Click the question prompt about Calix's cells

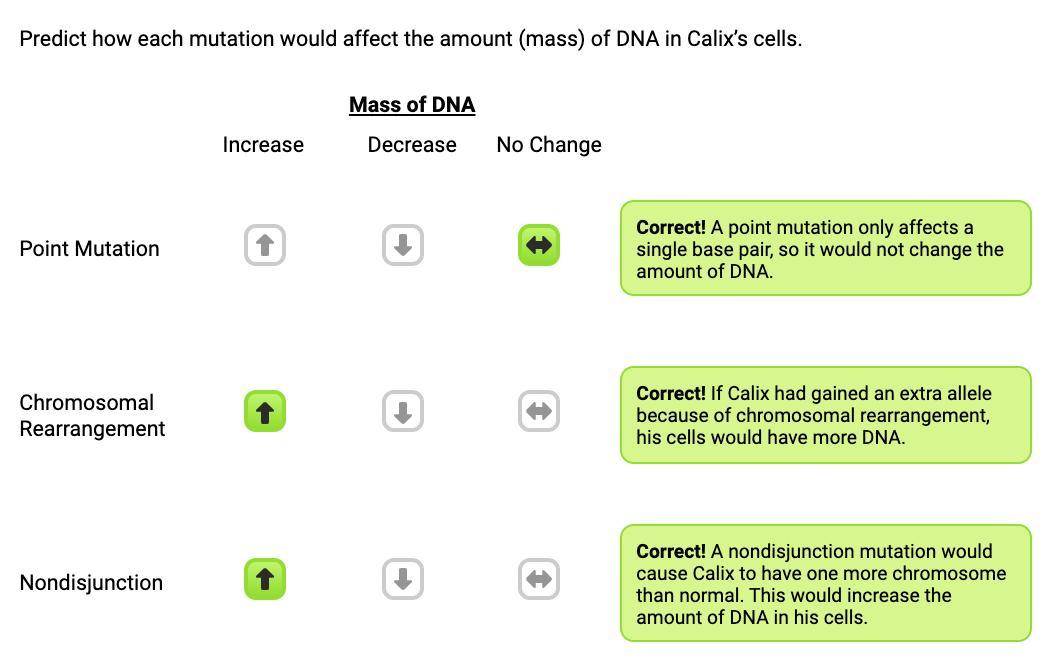[x=410, y=39]
